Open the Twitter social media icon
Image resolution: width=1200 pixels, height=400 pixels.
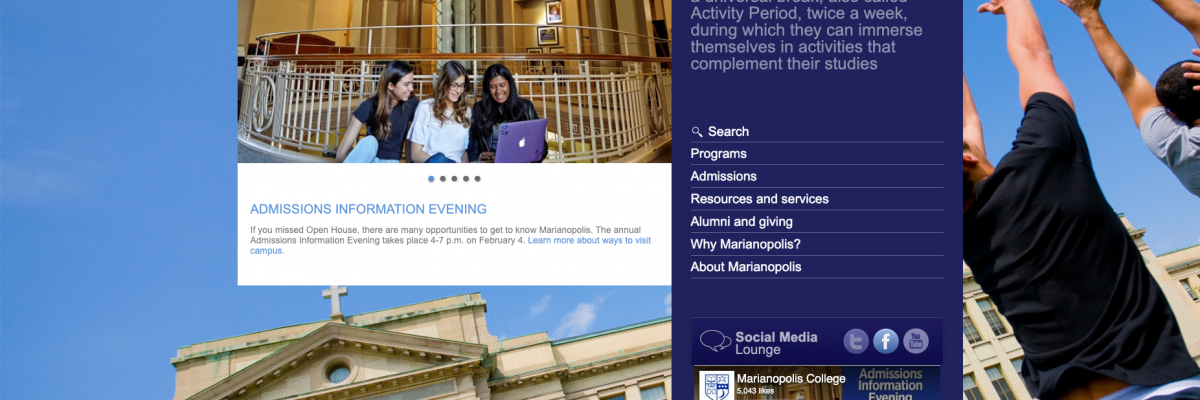point(856,341)
